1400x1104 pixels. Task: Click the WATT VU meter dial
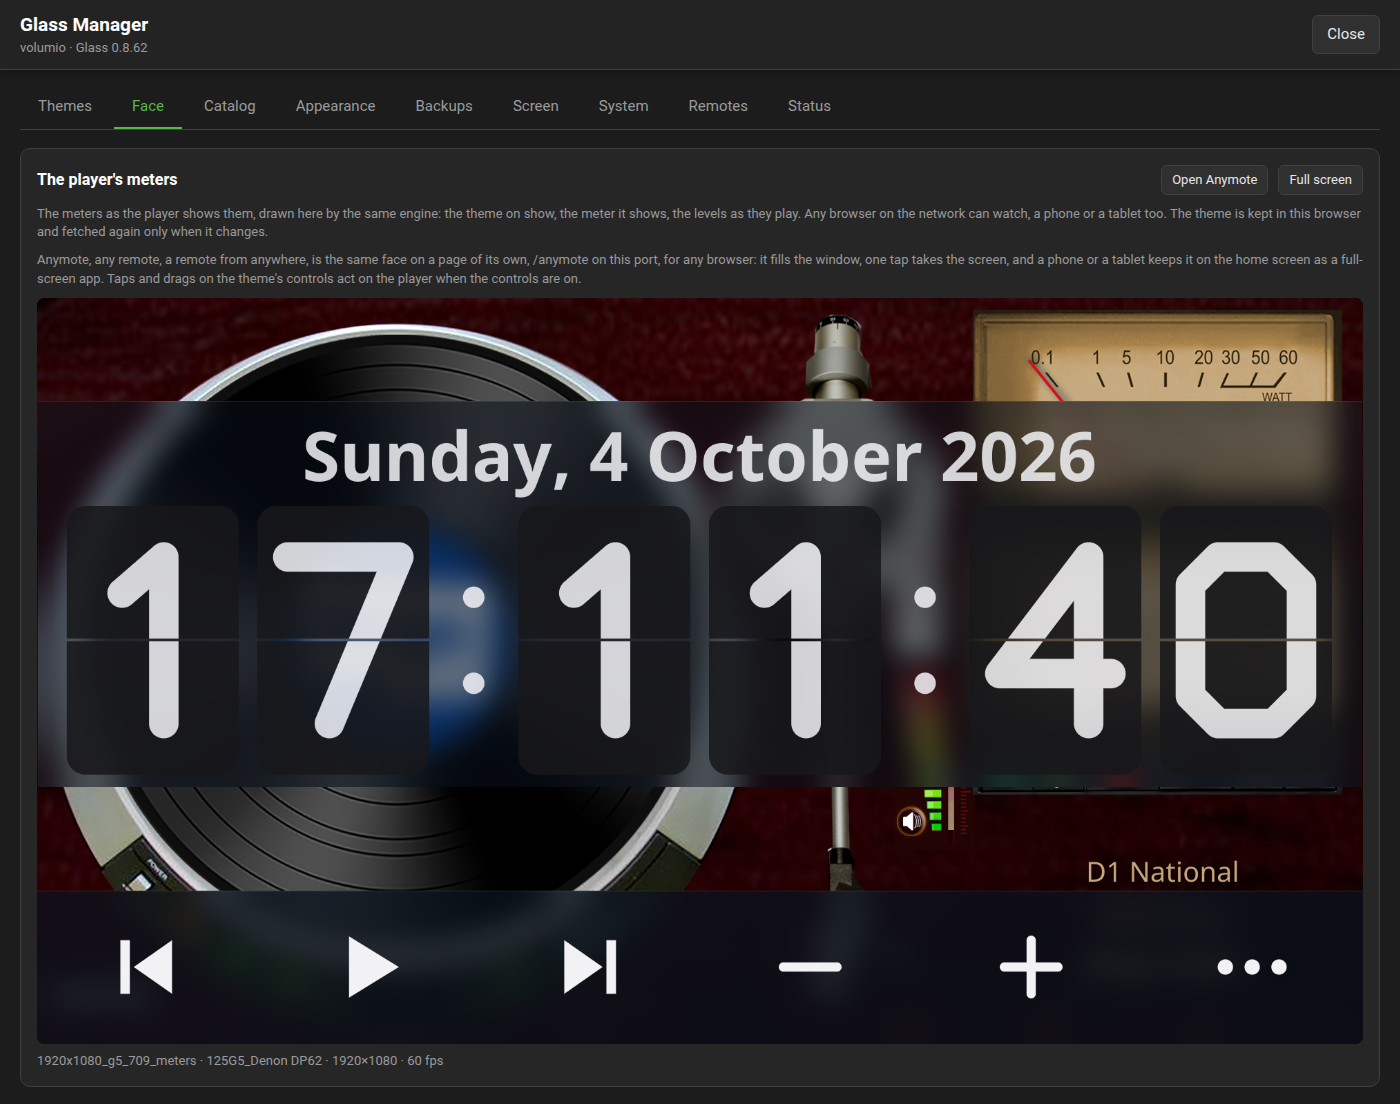pyautogui.click(x=1155, y=357)
